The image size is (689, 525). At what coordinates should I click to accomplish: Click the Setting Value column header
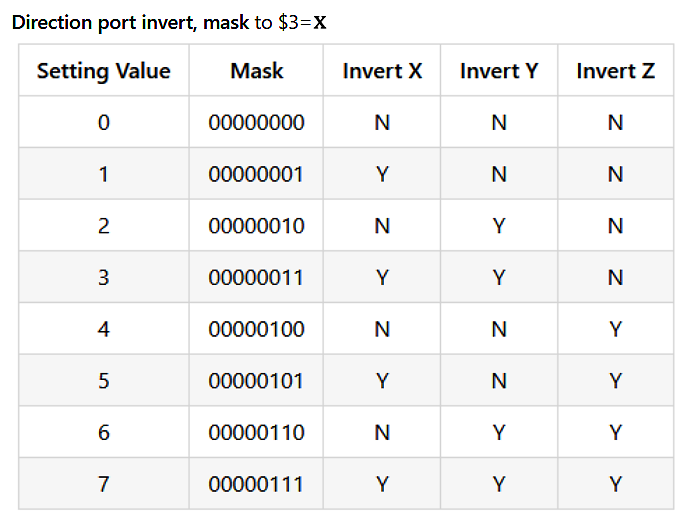click(x=104, y=71)
